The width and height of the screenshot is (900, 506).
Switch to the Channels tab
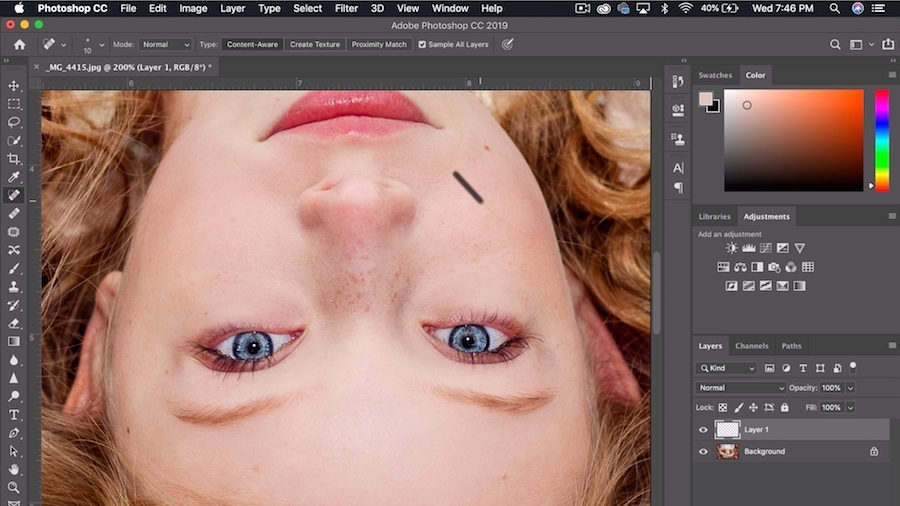pyautogui.click(x=751, y=346)
